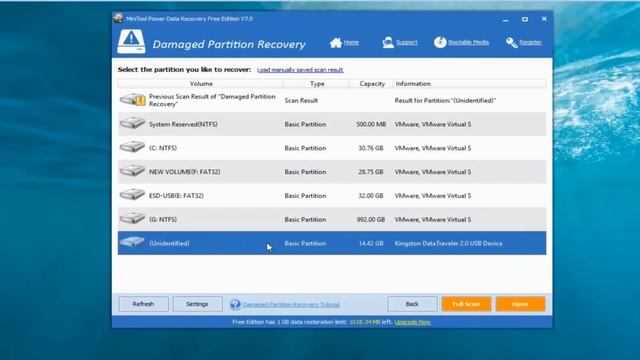
Task: Click the 32.00 GB capacity cell
Action: coord(371,196)
